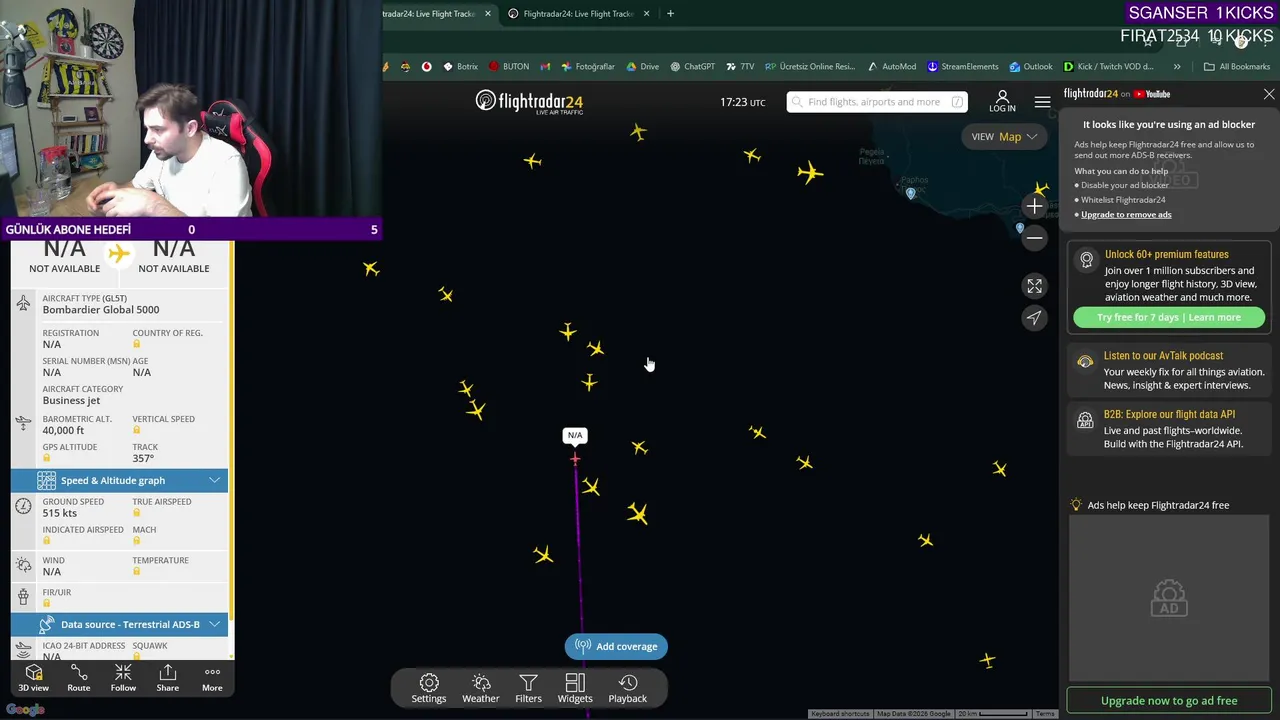The width and height of the screenshot is (1280, 720).
Task: Open the Weather layers panel
Action: coord(480,689)
